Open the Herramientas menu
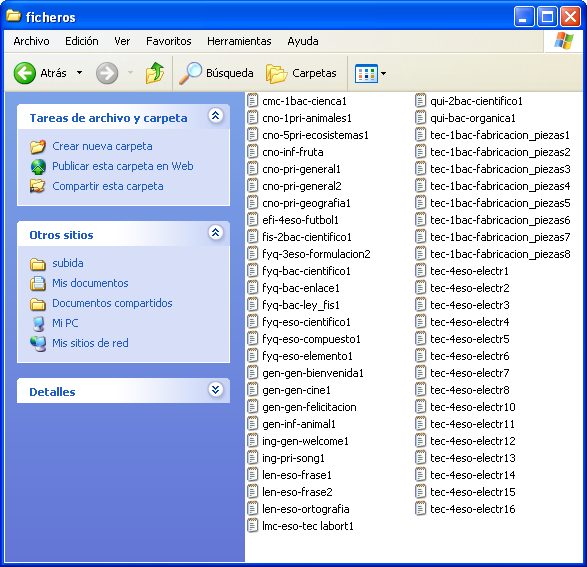 coord(239,41)
